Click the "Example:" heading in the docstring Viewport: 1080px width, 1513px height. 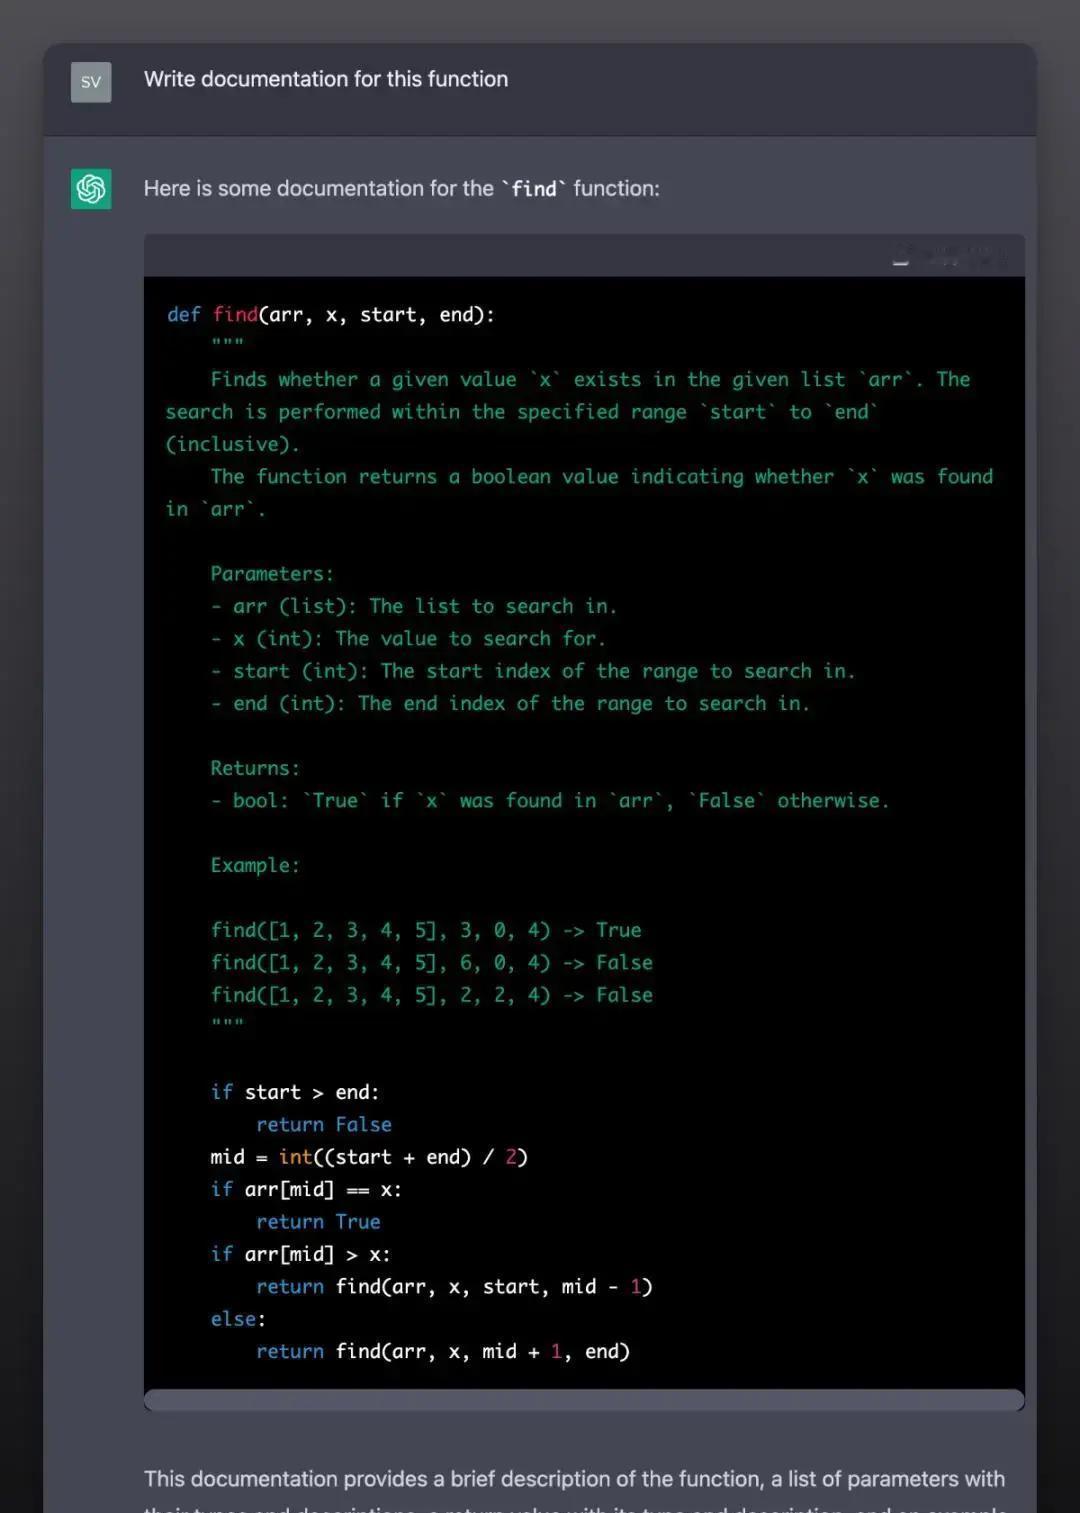255,866
